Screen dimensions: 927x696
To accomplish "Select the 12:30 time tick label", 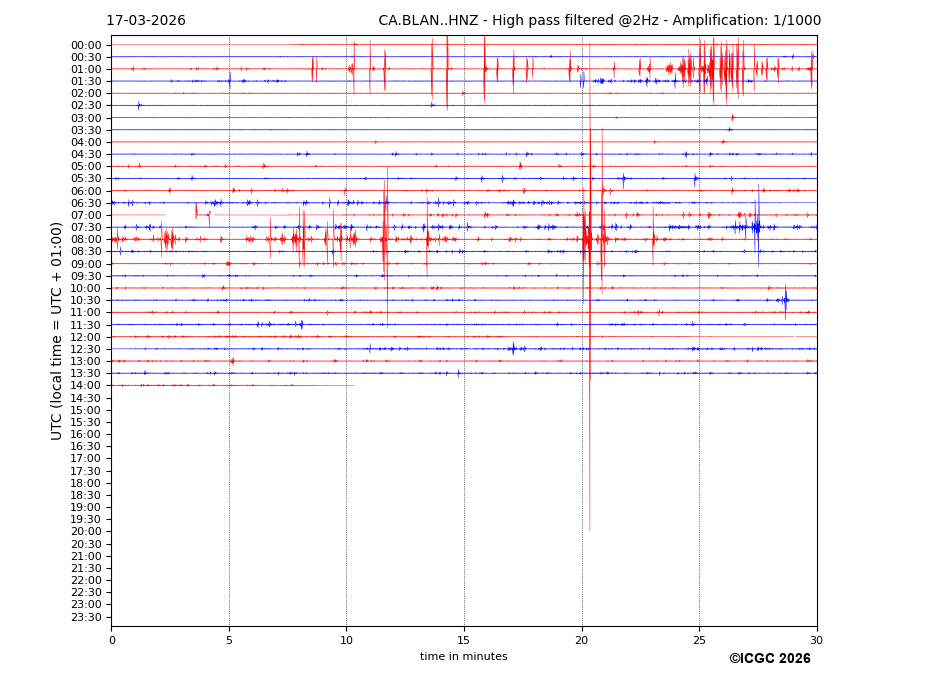I will [x=86, y=349].
